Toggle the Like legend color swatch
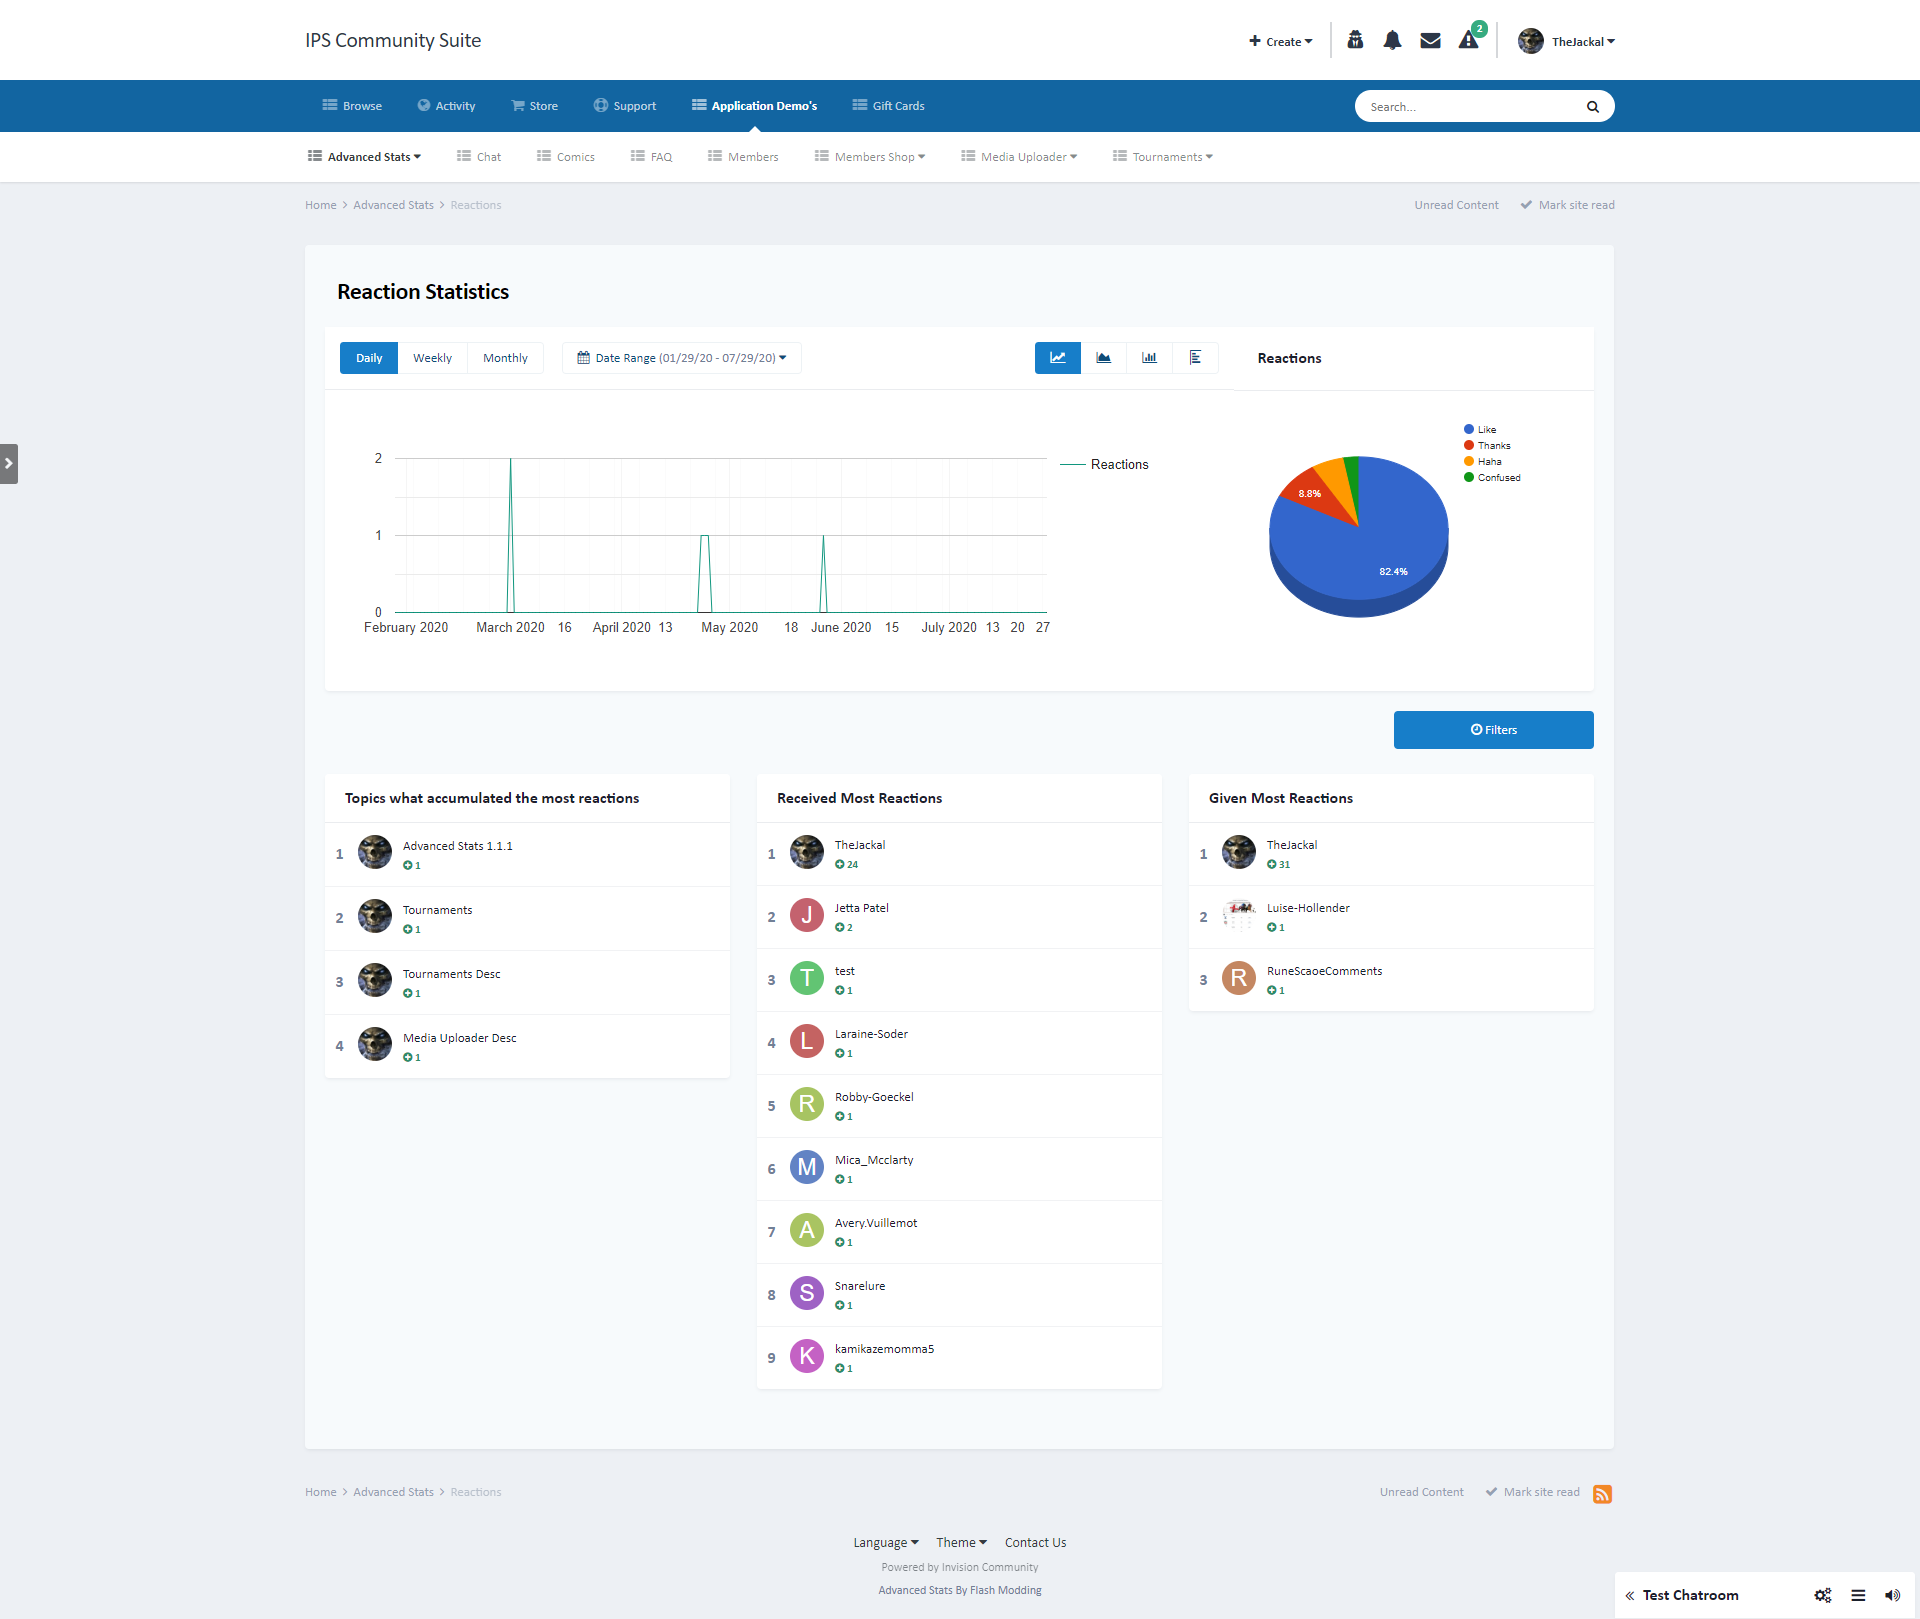Image resolution: width=1920 pixels, height=1619 pixels. [x=1469, y=430]
